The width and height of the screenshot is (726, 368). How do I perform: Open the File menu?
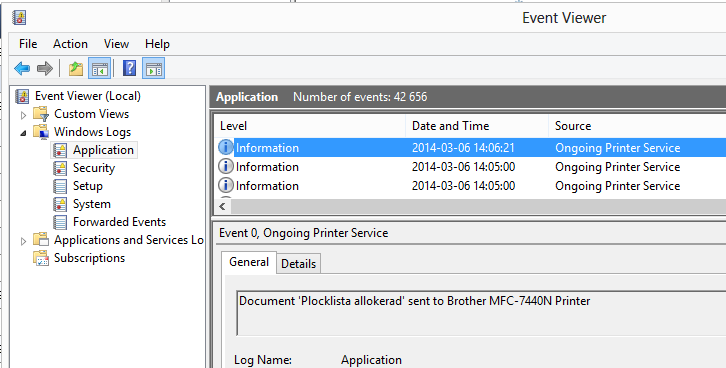[x=28, y=44]
